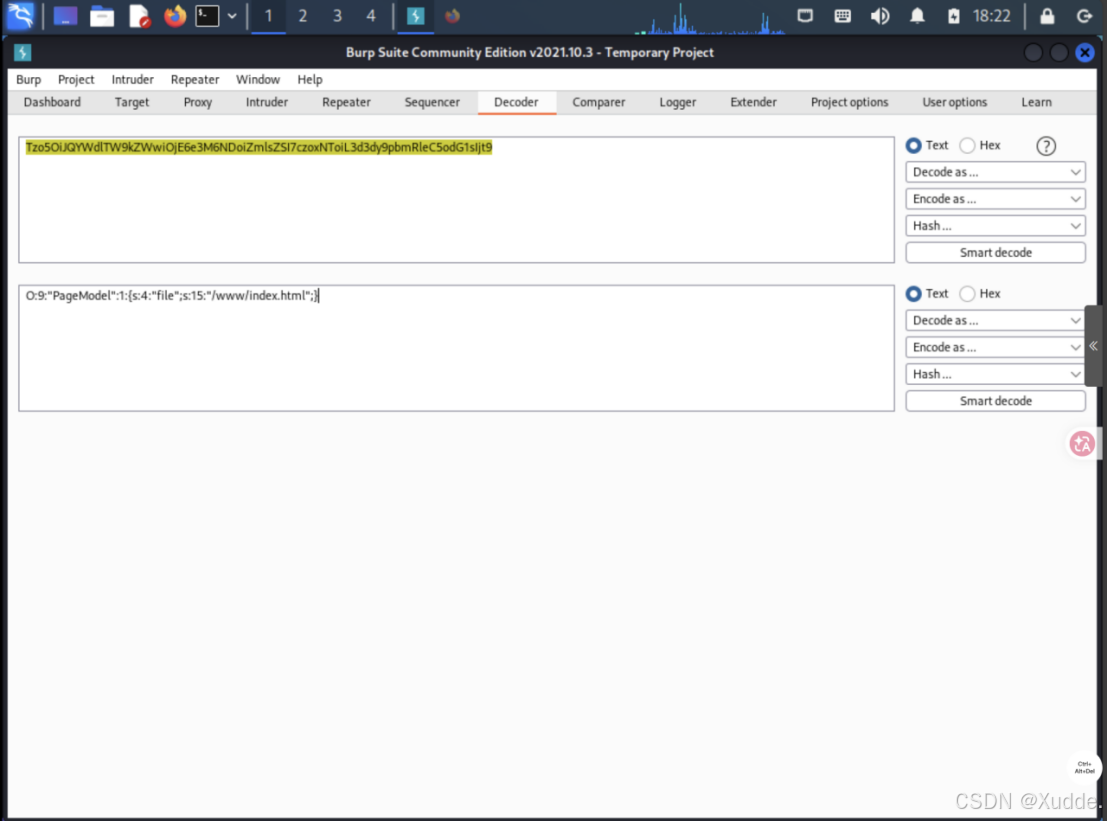The height and width of the screenshot is (821, 1108).
Task: Open the display settings tray icon
Action: pos(805,16)
